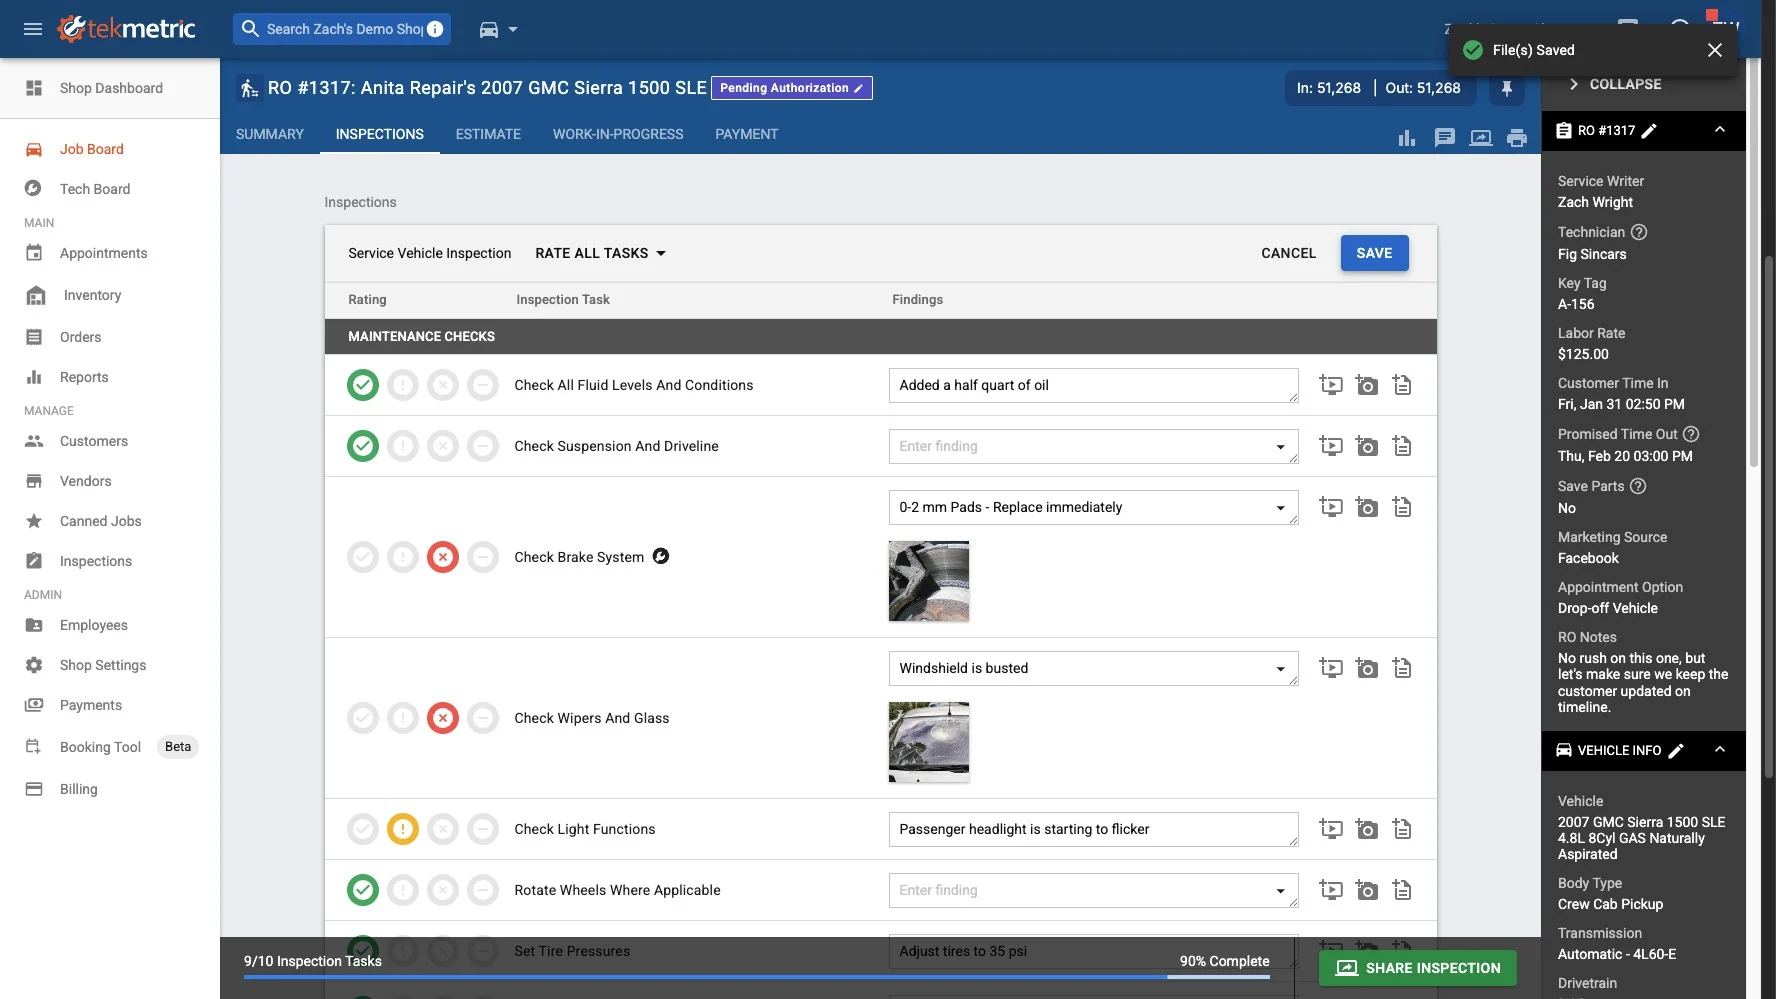Mark Check All Fluid Levels as failed red
Screen dimensions: 1776x999
(x=443, y=385)
